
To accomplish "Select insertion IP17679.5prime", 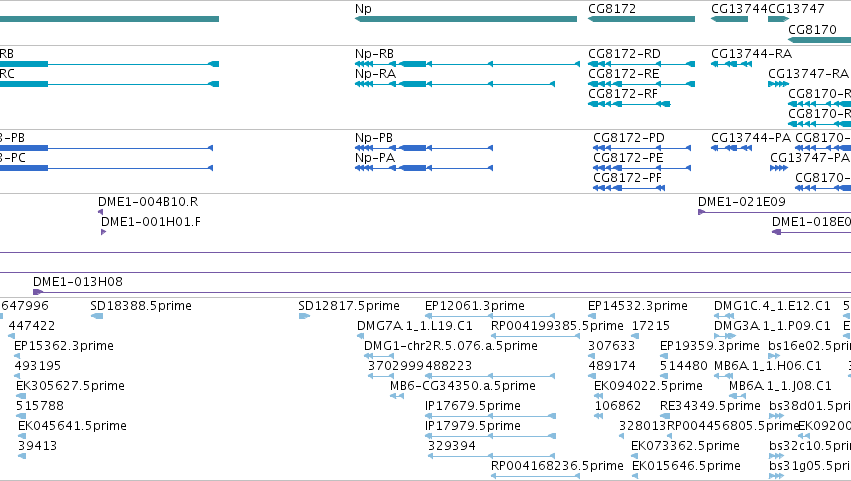I will tap(472, 407).
